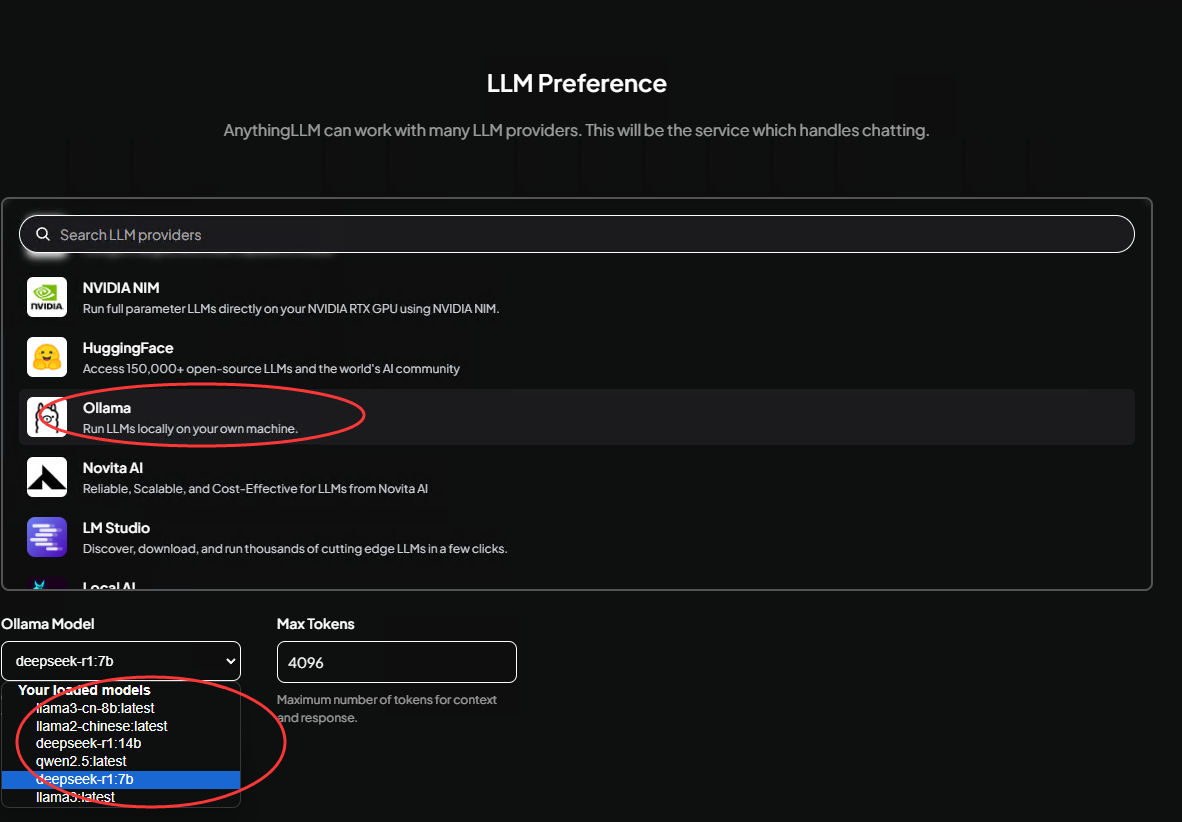
Task: Select NVIDIA NIM provider title
Action: [121, 288]
